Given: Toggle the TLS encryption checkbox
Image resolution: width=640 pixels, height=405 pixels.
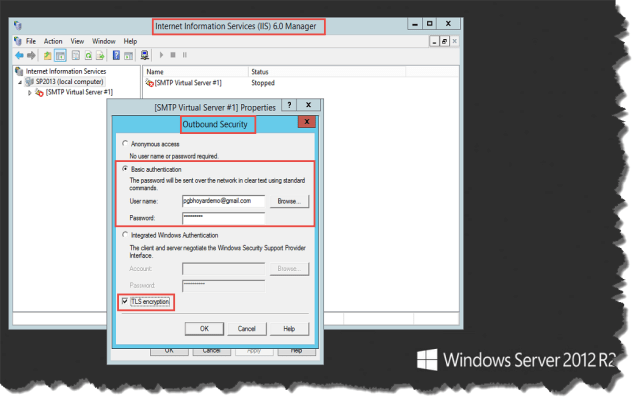Looking at the screenshot, I should click(x=125, y=300).
